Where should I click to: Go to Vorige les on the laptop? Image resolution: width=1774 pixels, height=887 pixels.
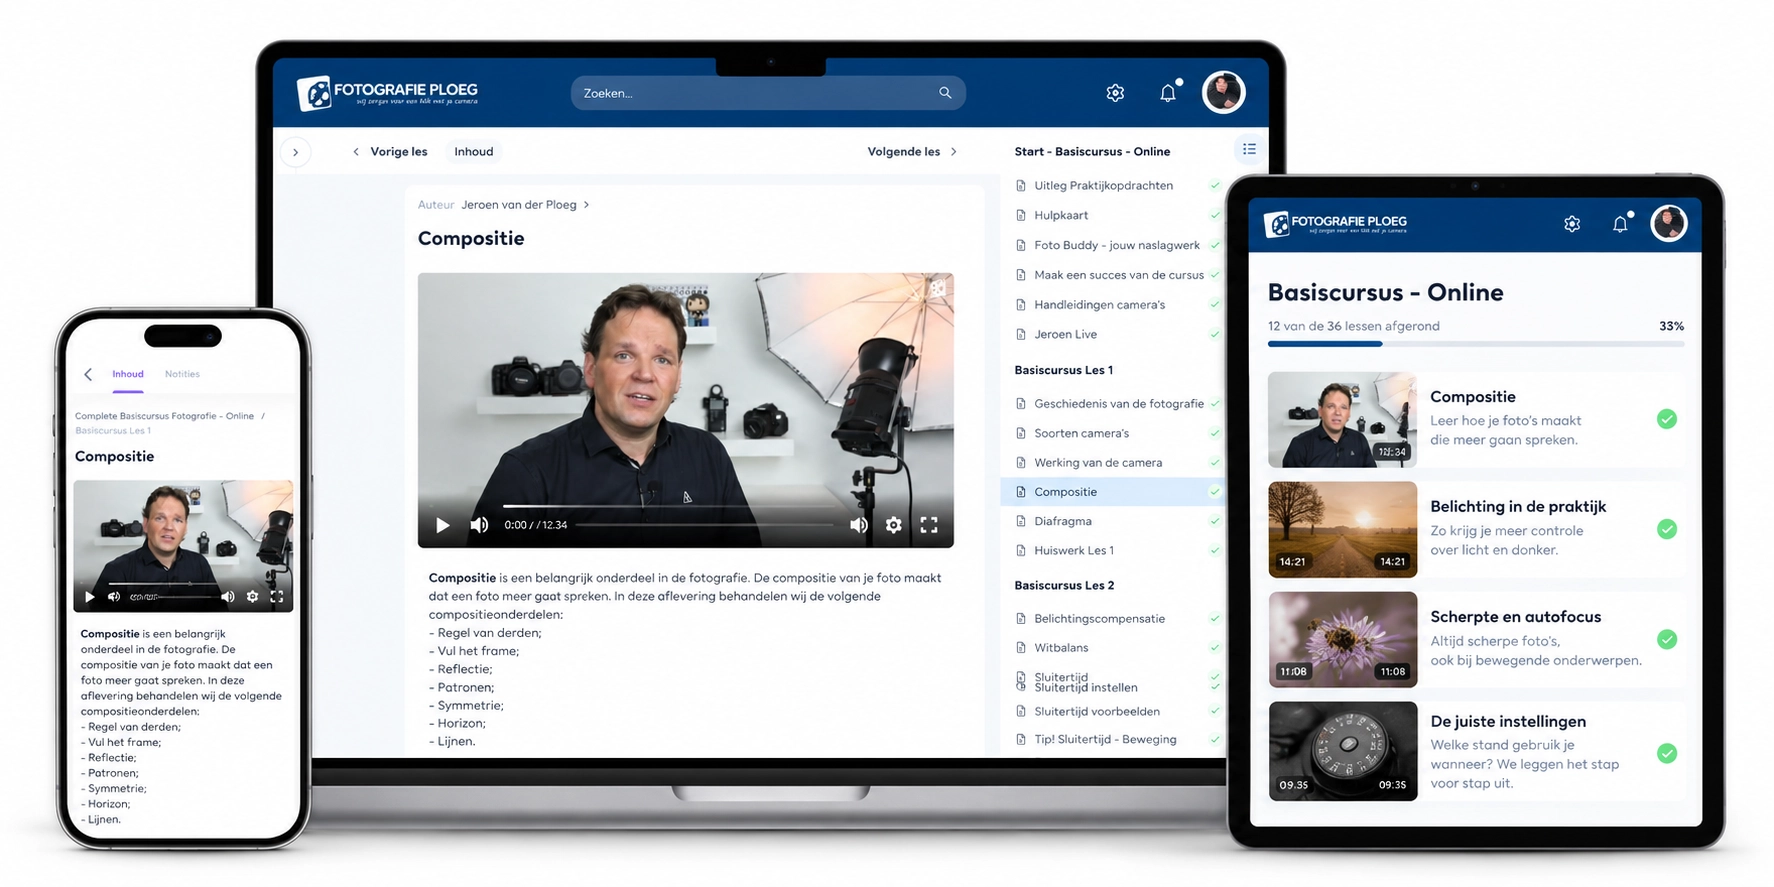[390, 152]
